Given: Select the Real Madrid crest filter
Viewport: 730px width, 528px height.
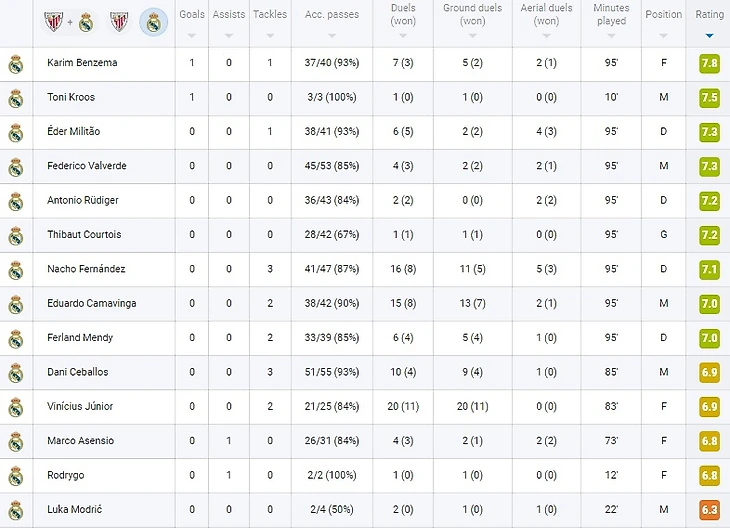Looking at the screenshot, I should click(x=154, y=22).
